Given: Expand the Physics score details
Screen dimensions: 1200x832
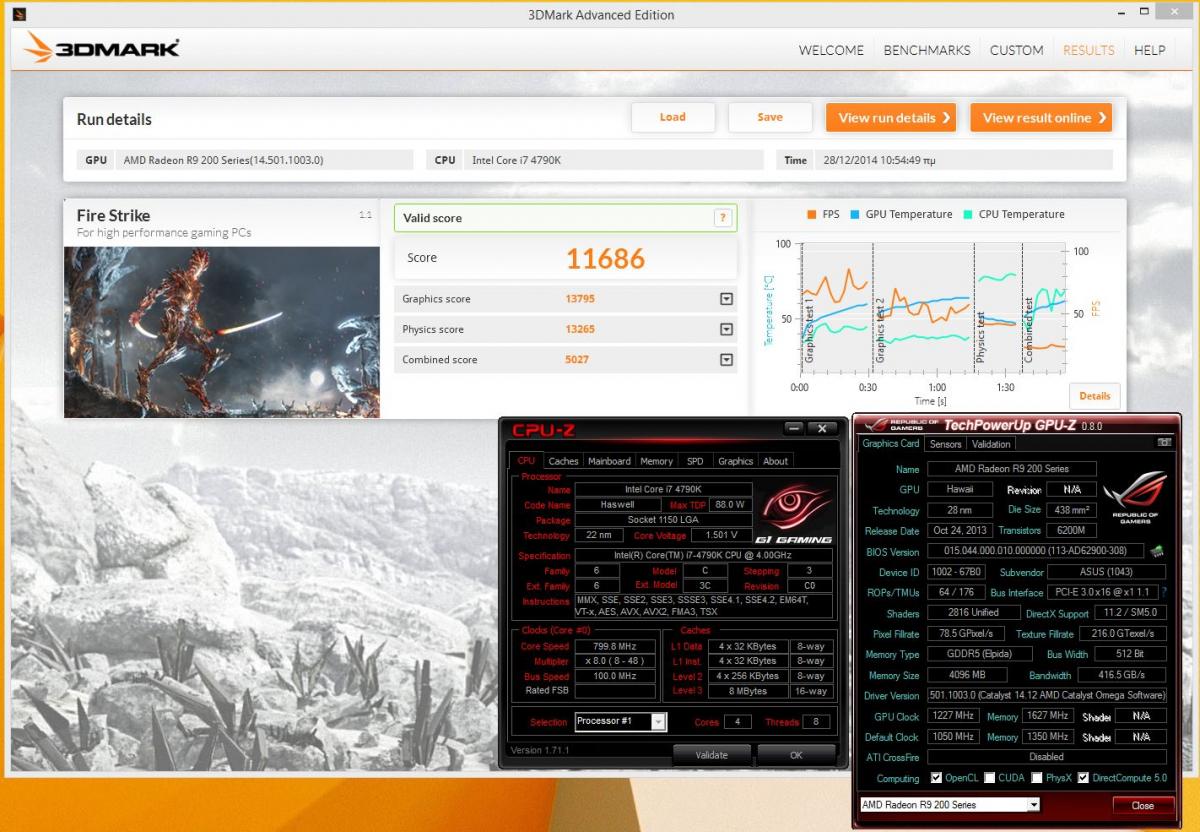Looking at the screenshot, I should pos(726,329).
